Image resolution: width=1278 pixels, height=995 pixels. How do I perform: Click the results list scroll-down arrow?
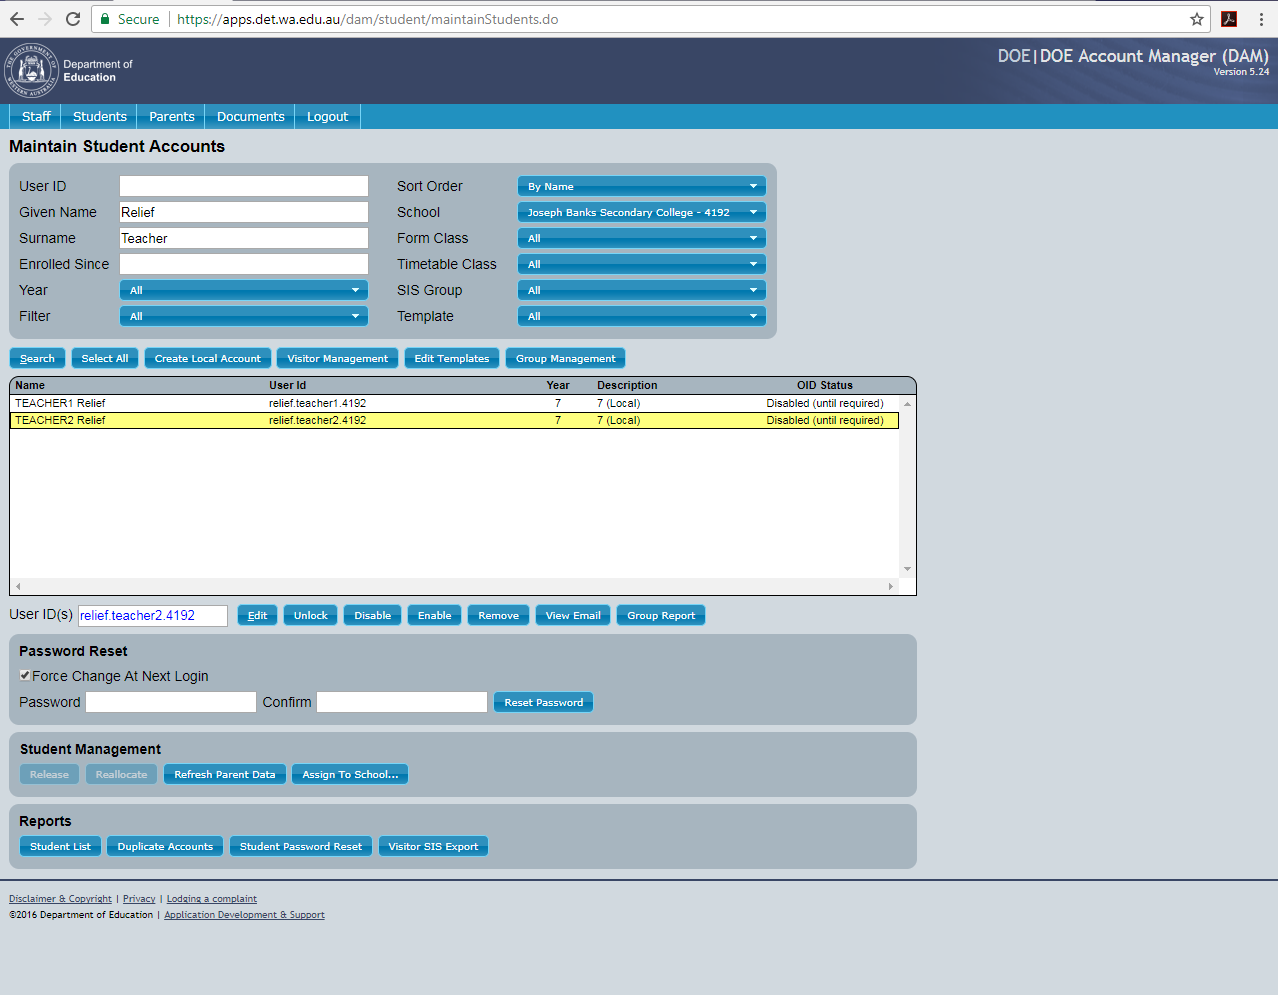[x=907, y=569]
